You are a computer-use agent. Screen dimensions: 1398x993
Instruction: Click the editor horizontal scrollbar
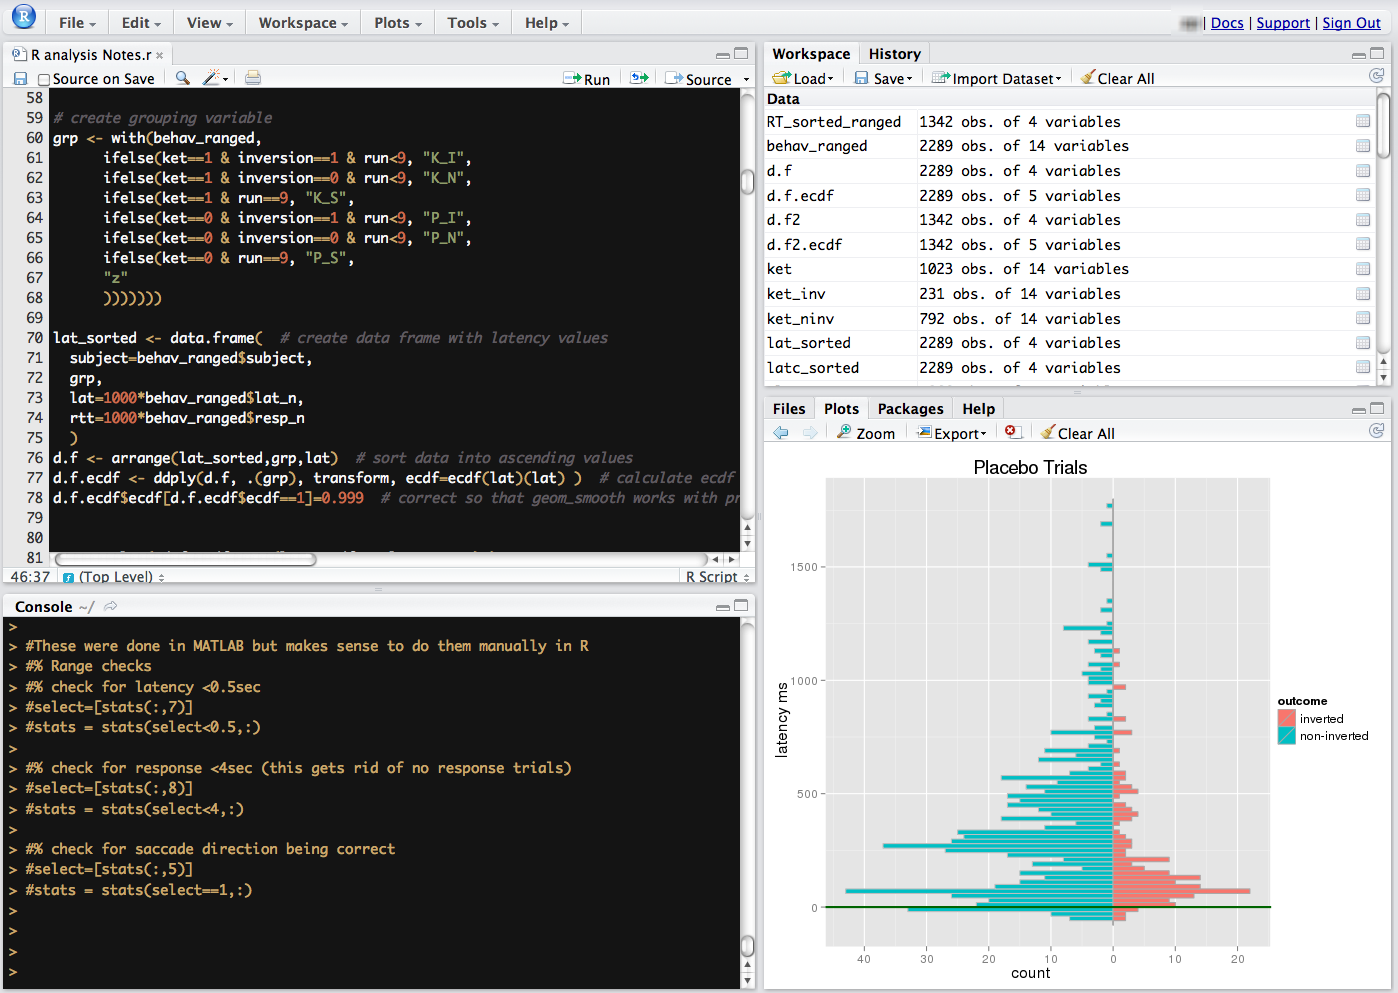pos(185,559)
